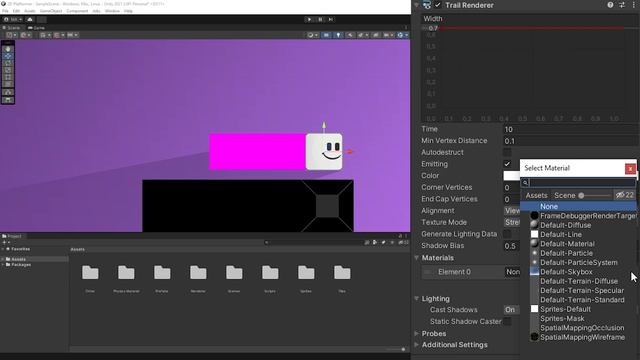Image resolution: width=640 pixels, height=360 pixels.
Task: Open the Alignment dropdown
Action: 512,211
